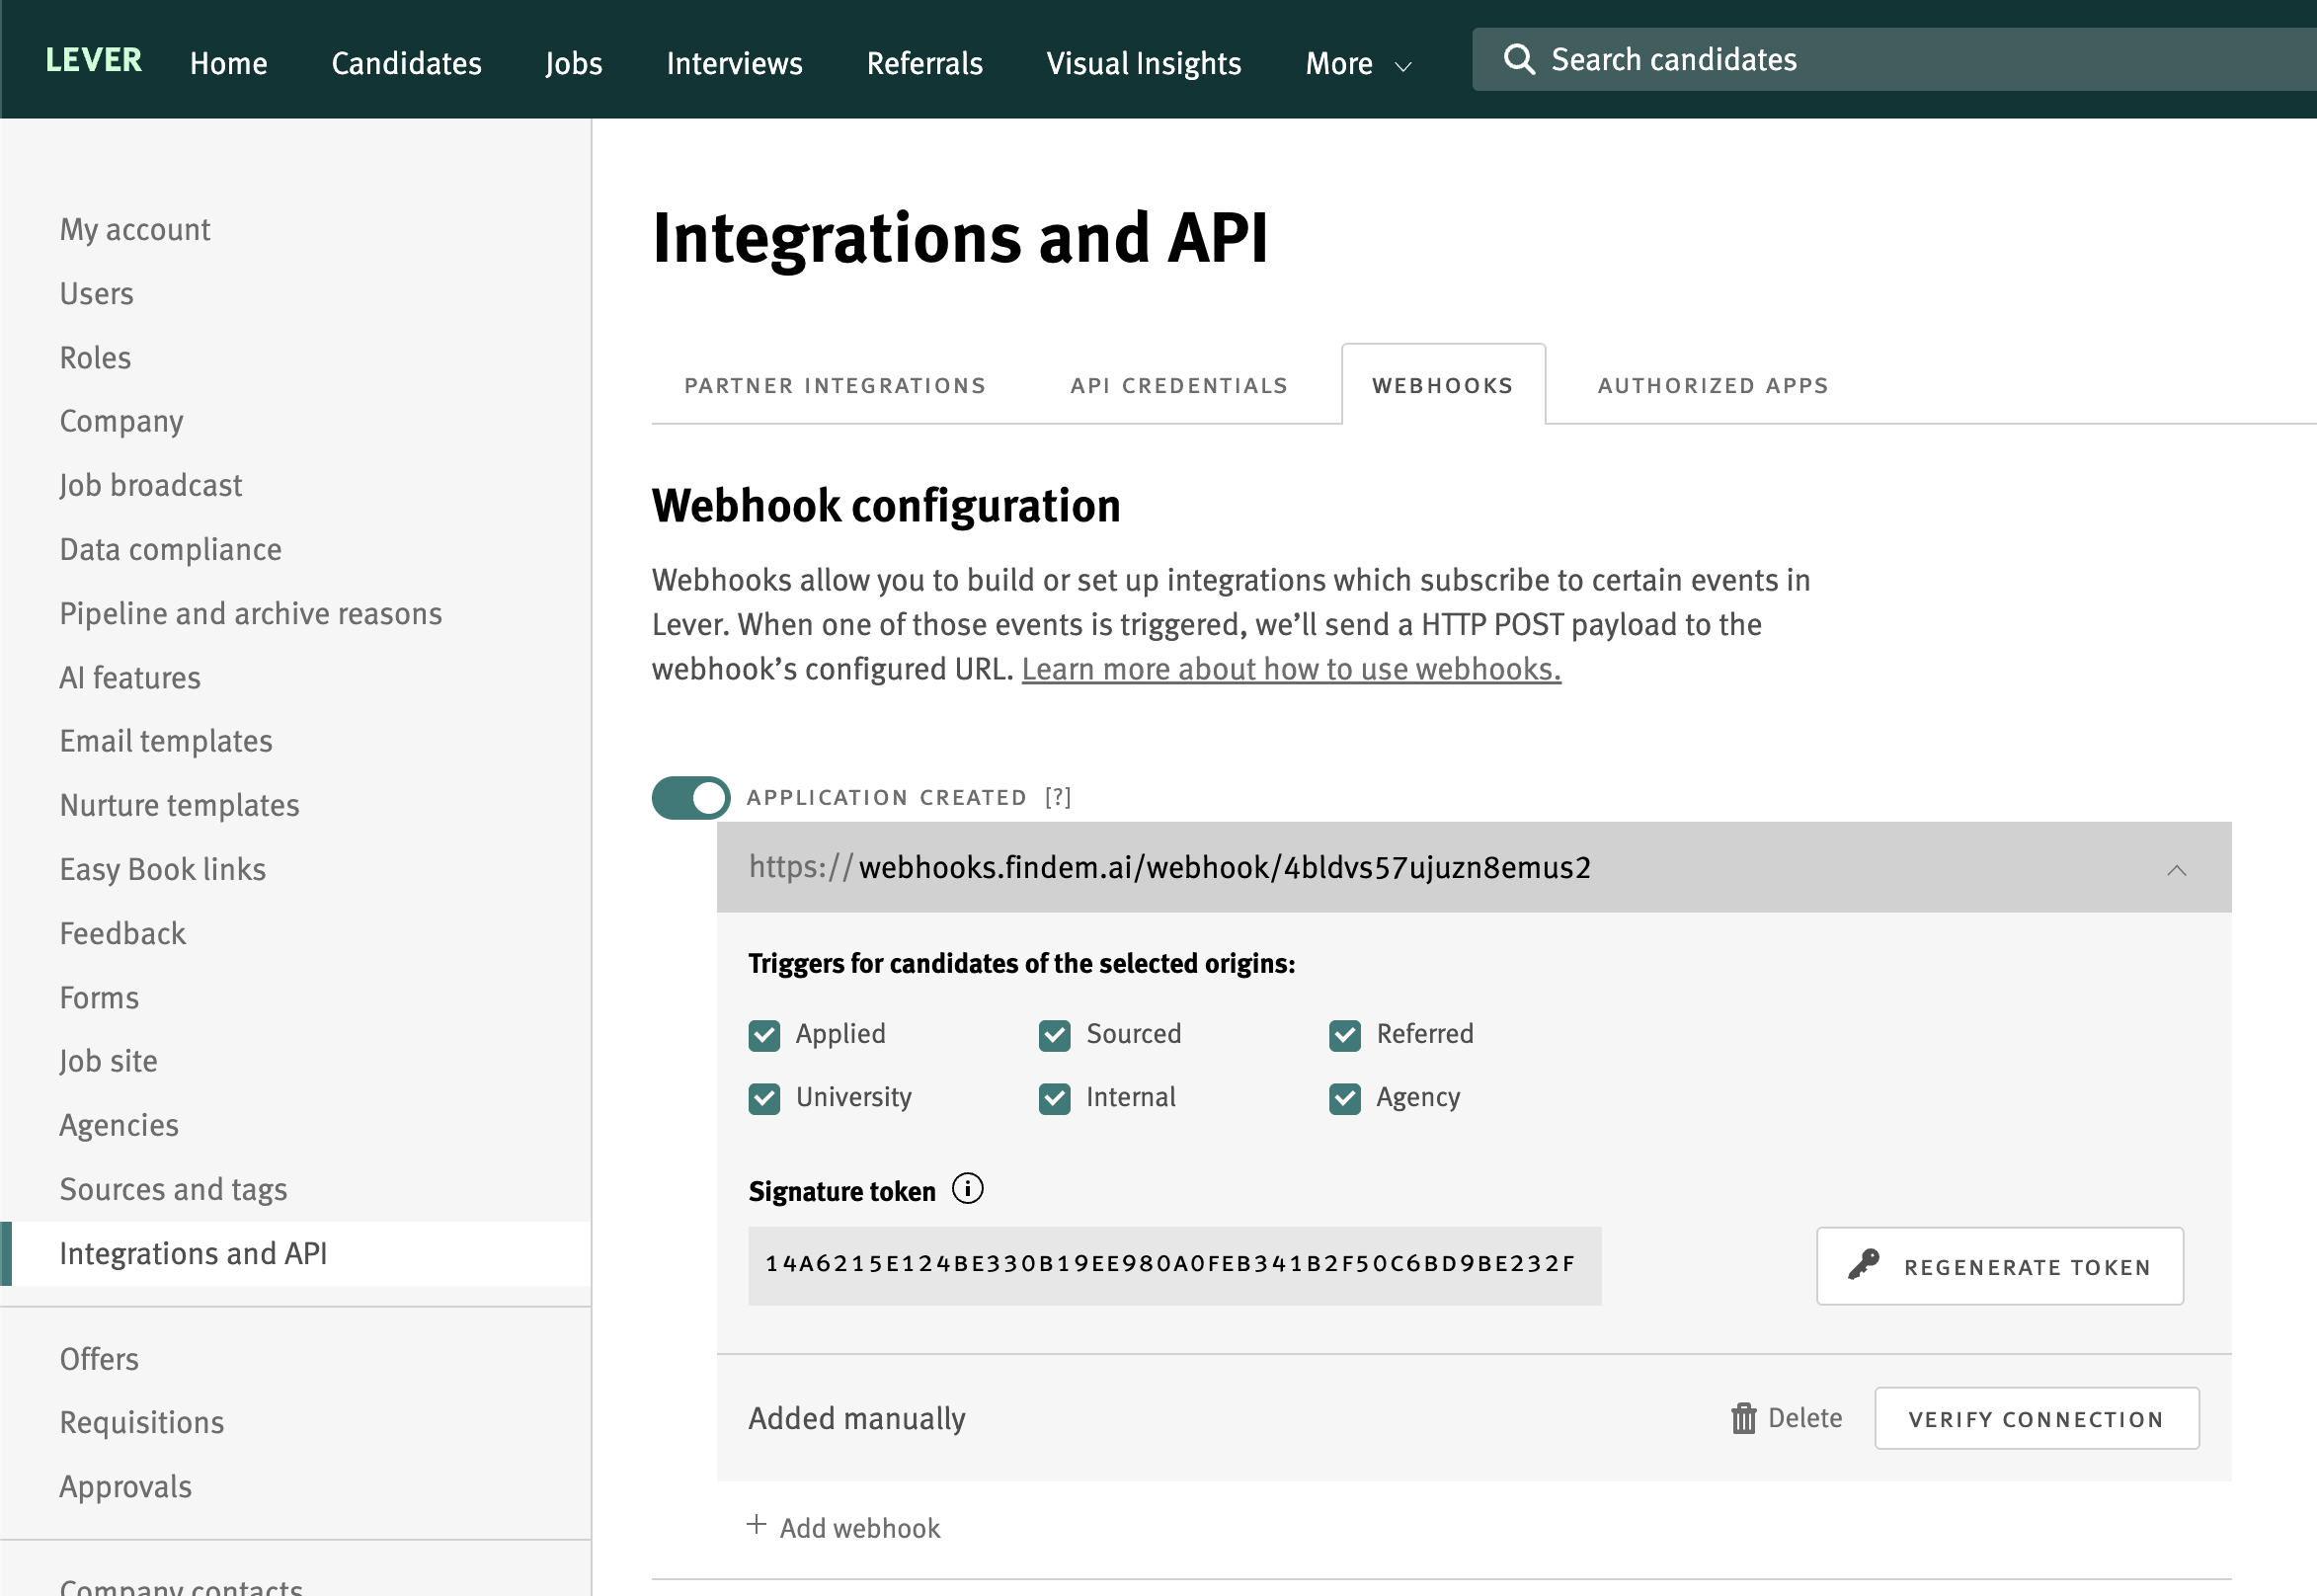Click Verify Connection button
Viewport: 2317px width, 1596px height.
pos(2036,1418)
